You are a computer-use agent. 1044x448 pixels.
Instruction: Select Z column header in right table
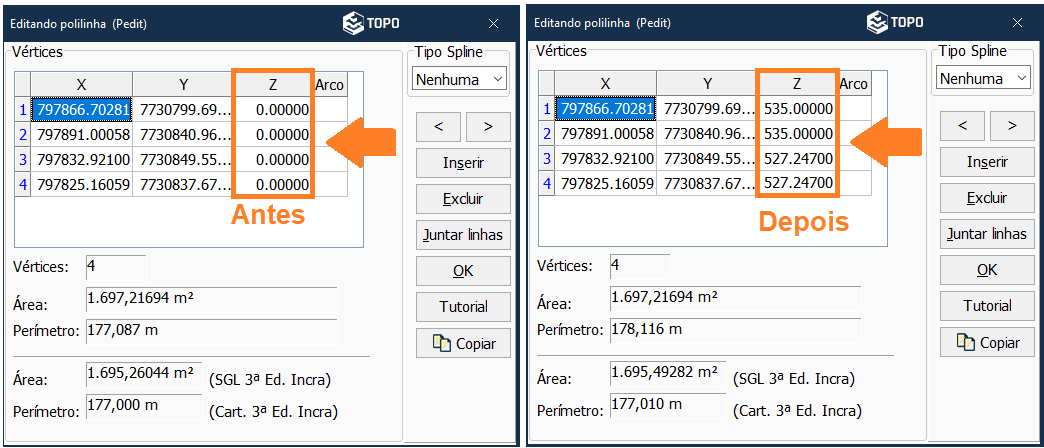(797, 84)
